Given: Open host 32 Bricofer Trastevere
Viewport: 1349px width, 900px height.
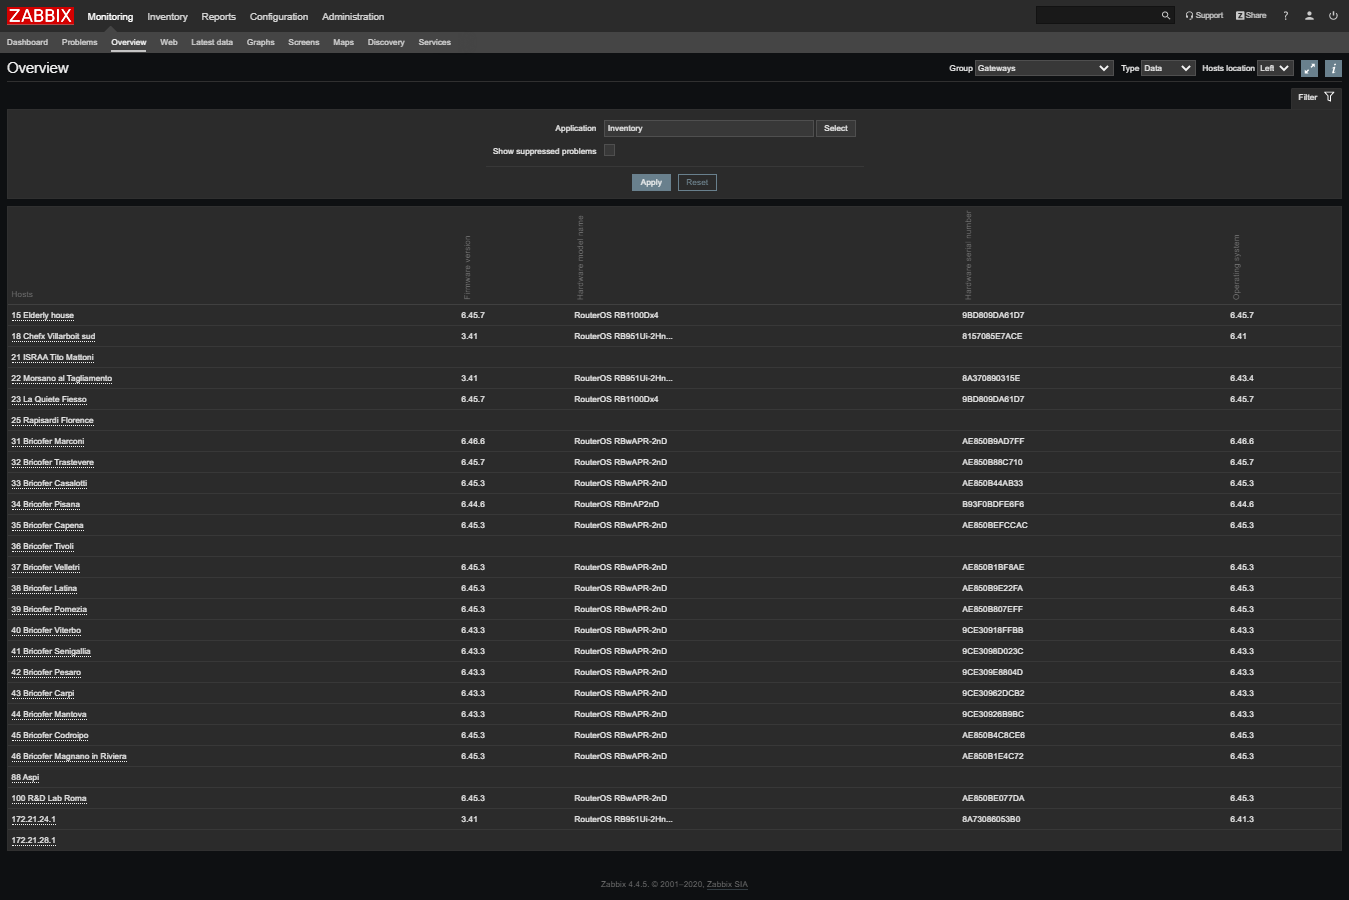Looking at the screenshot, I should click(x=52, y=462).
